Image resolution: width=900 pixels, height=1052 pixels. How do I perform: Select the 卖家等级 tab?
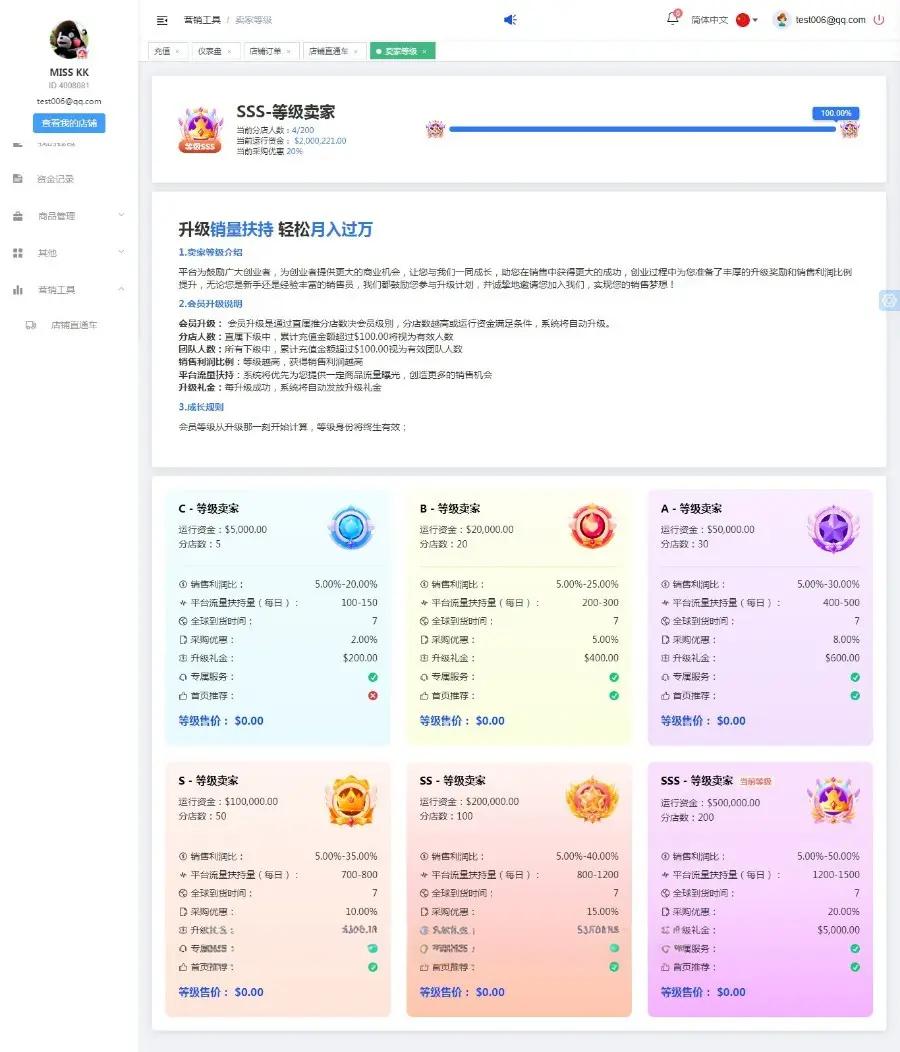(x=401, y=51)
